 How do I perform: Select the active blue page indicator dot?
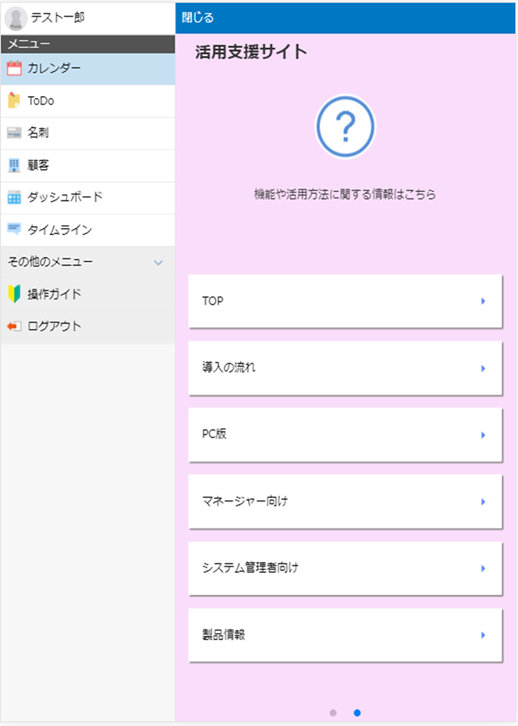click(357, 713)
